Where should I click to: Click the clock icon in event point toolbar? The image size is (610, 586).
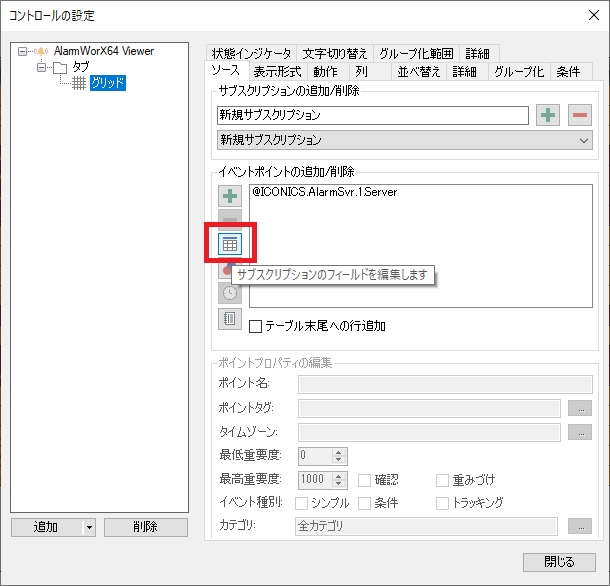click(230, 293)
